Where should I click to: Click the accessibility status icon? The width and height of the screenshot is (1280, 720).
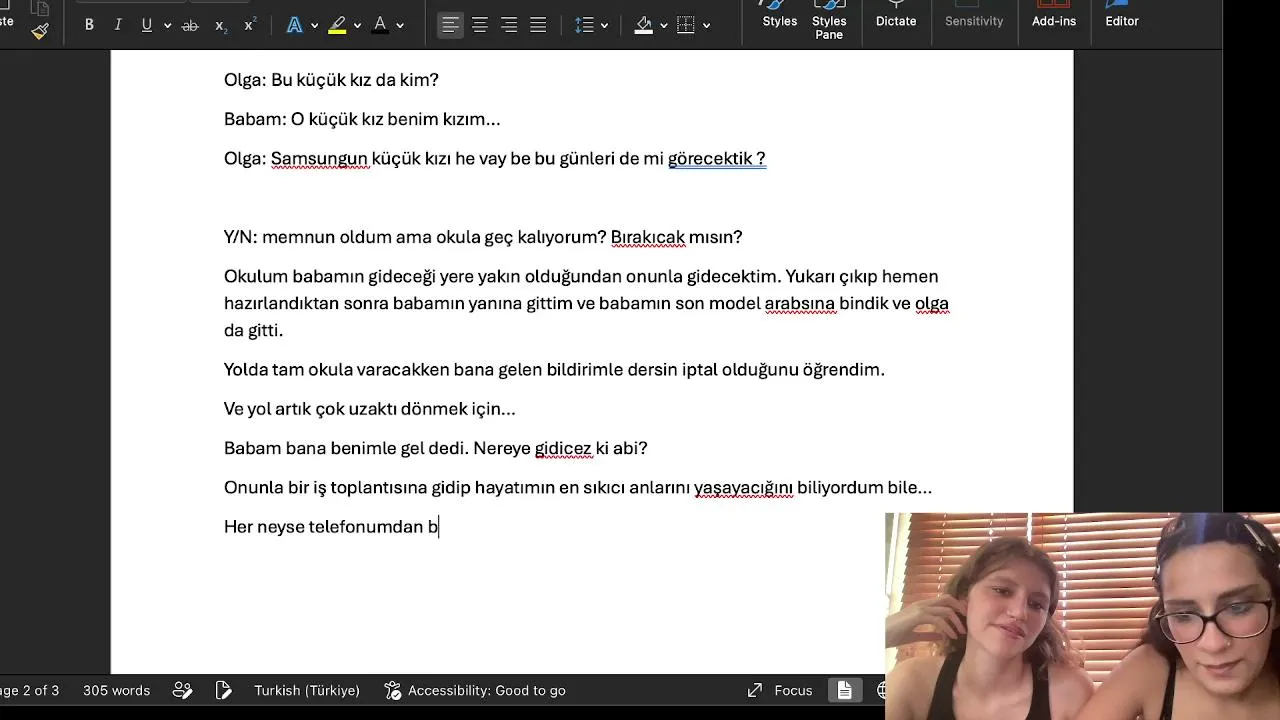(x=393, y=690)
